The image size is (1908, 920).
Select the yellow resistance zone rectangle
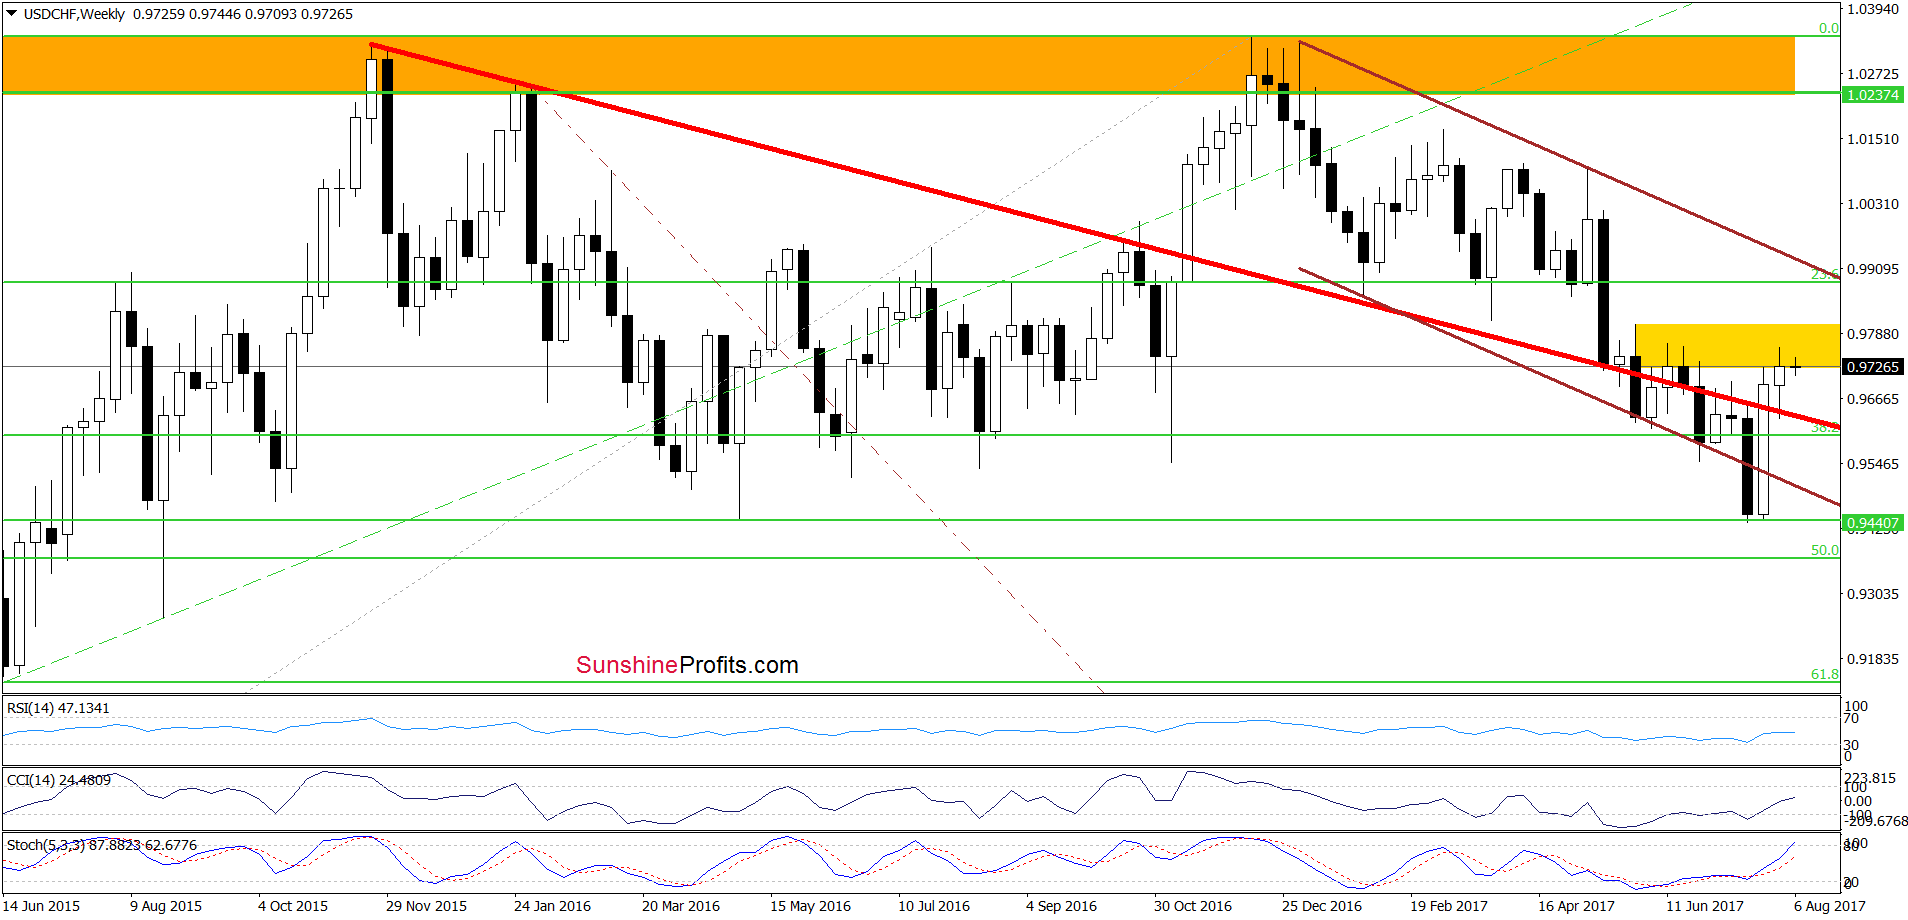(x=1737, y=345)
